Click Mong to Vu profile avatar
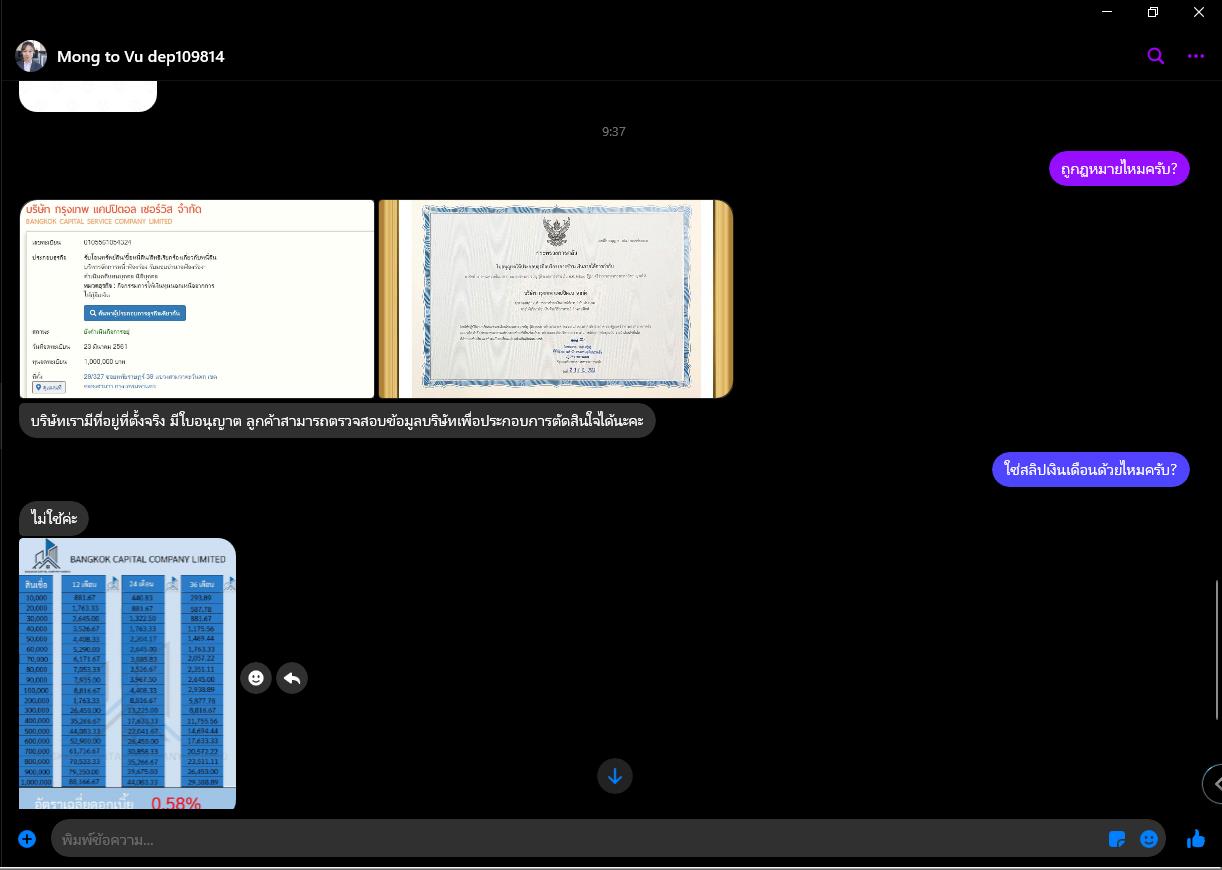The image size is (1222, 870). [31, 56]
